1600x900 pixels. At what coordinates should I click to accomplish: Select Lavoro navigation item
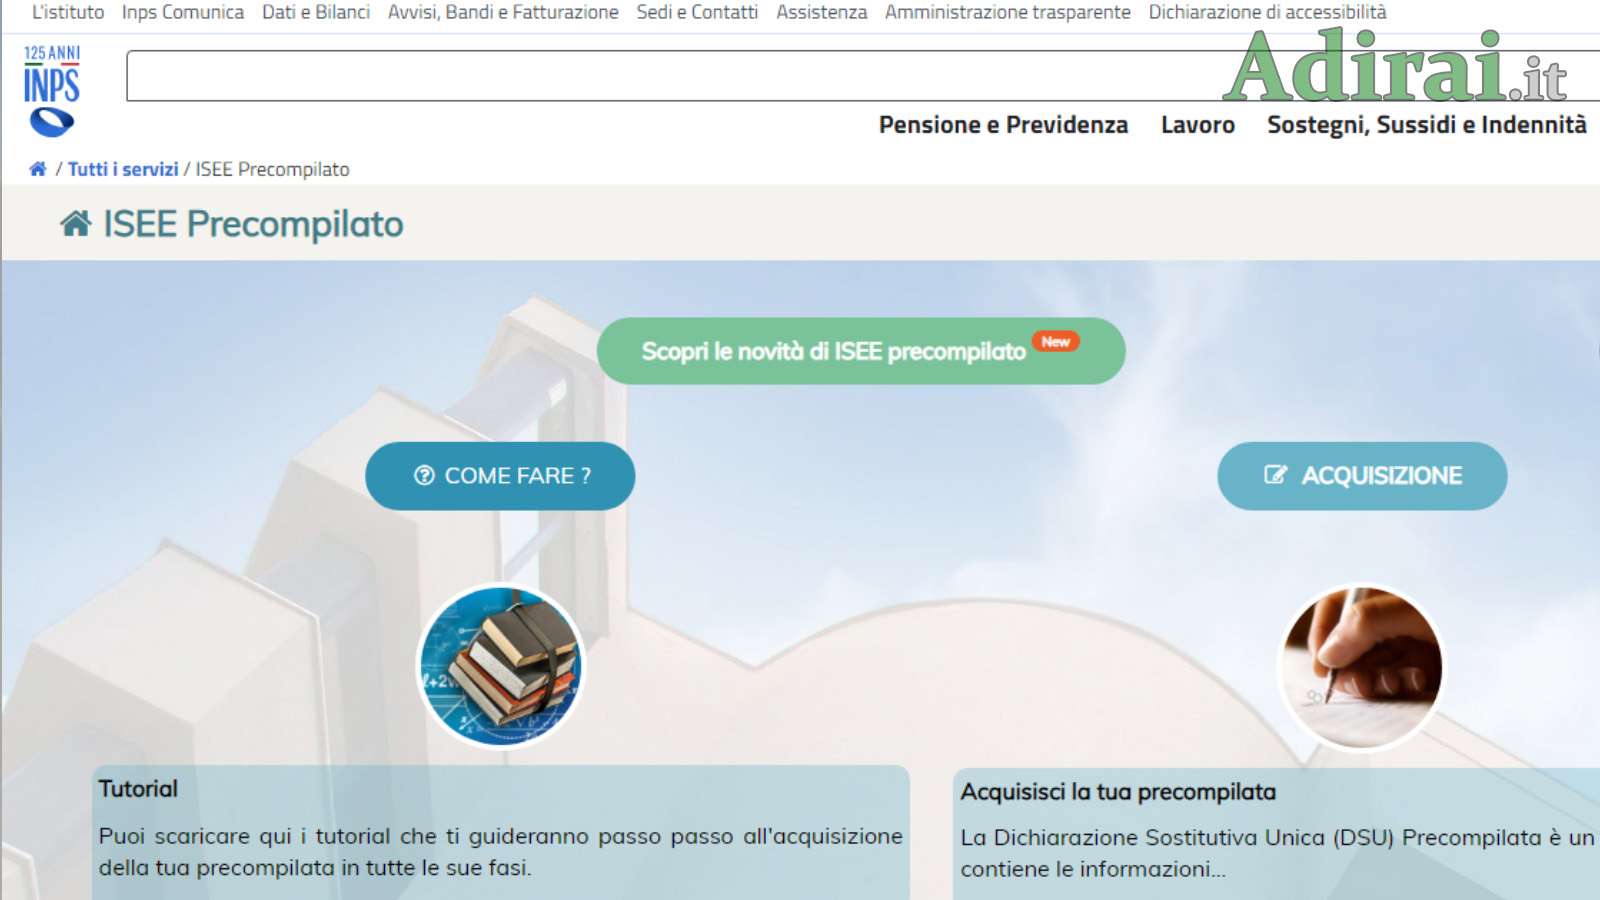tap(1198, 125)
